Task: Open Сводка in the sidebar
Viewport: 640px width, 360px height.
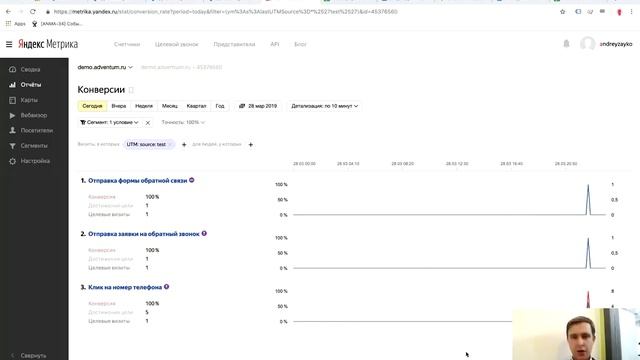Action: click(30, 69)
